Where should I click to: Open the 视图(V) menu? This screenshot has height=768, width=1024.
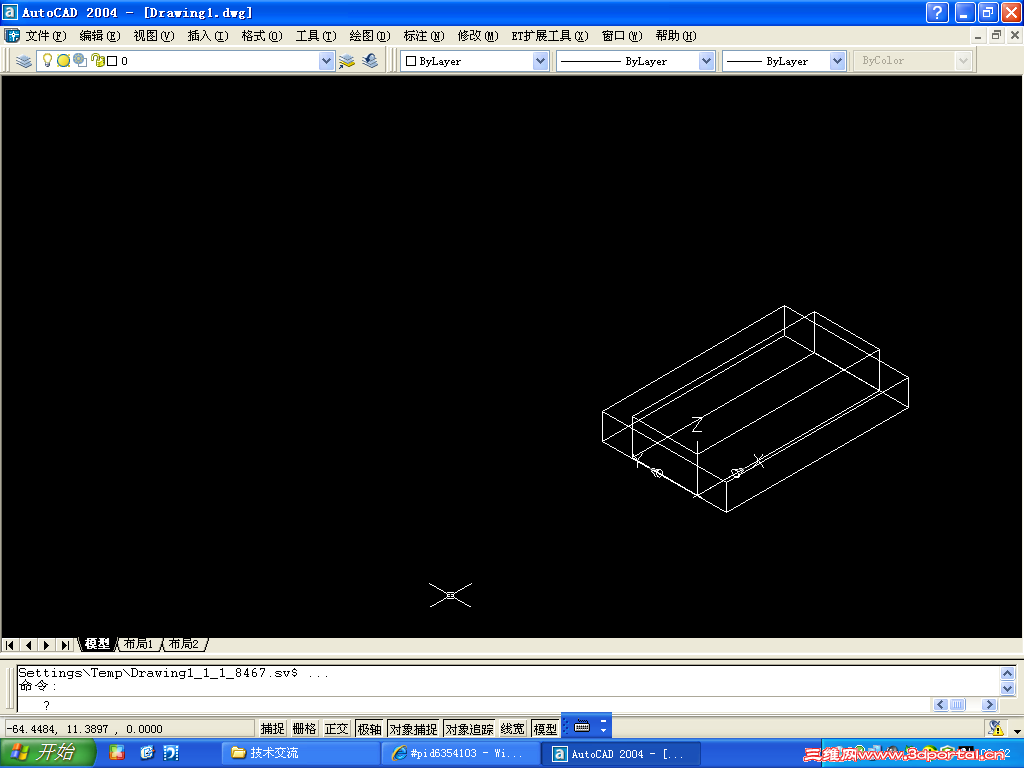pyautogui.click(x=154, y=36)
